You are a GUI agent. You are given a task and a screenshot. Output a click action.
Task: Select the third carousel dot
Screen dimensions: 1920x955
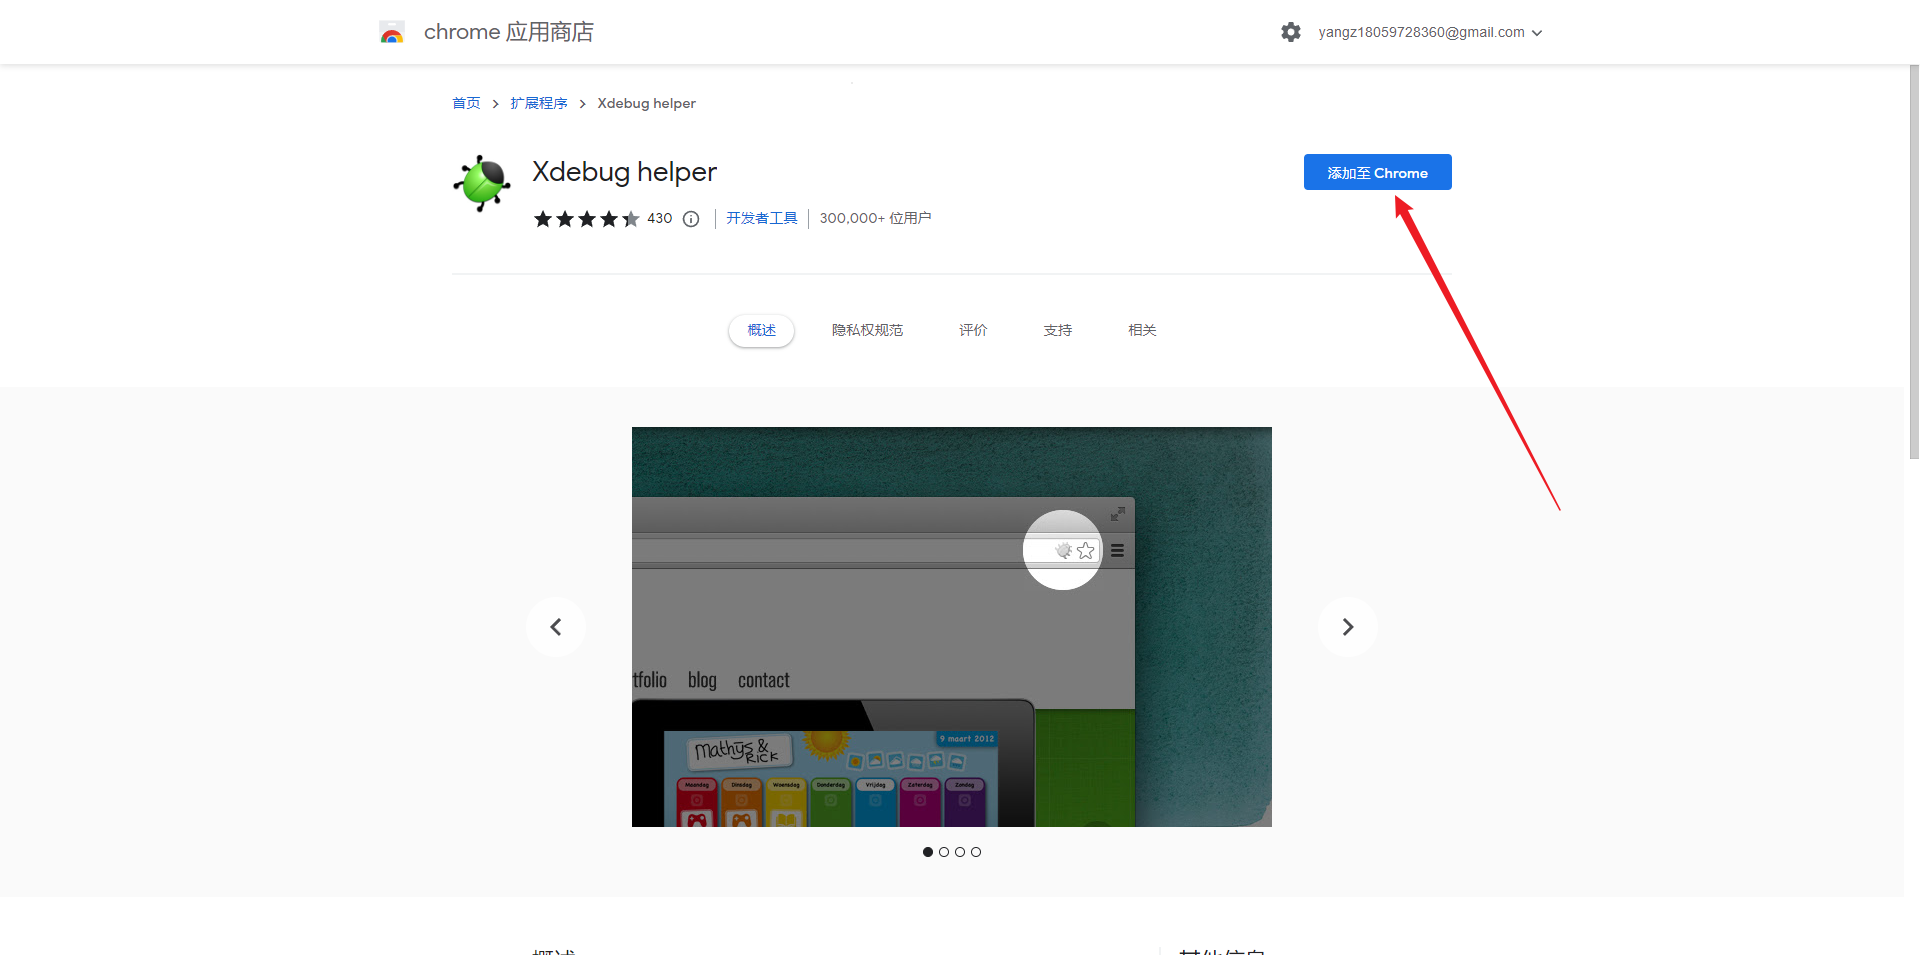coord(960,852)
